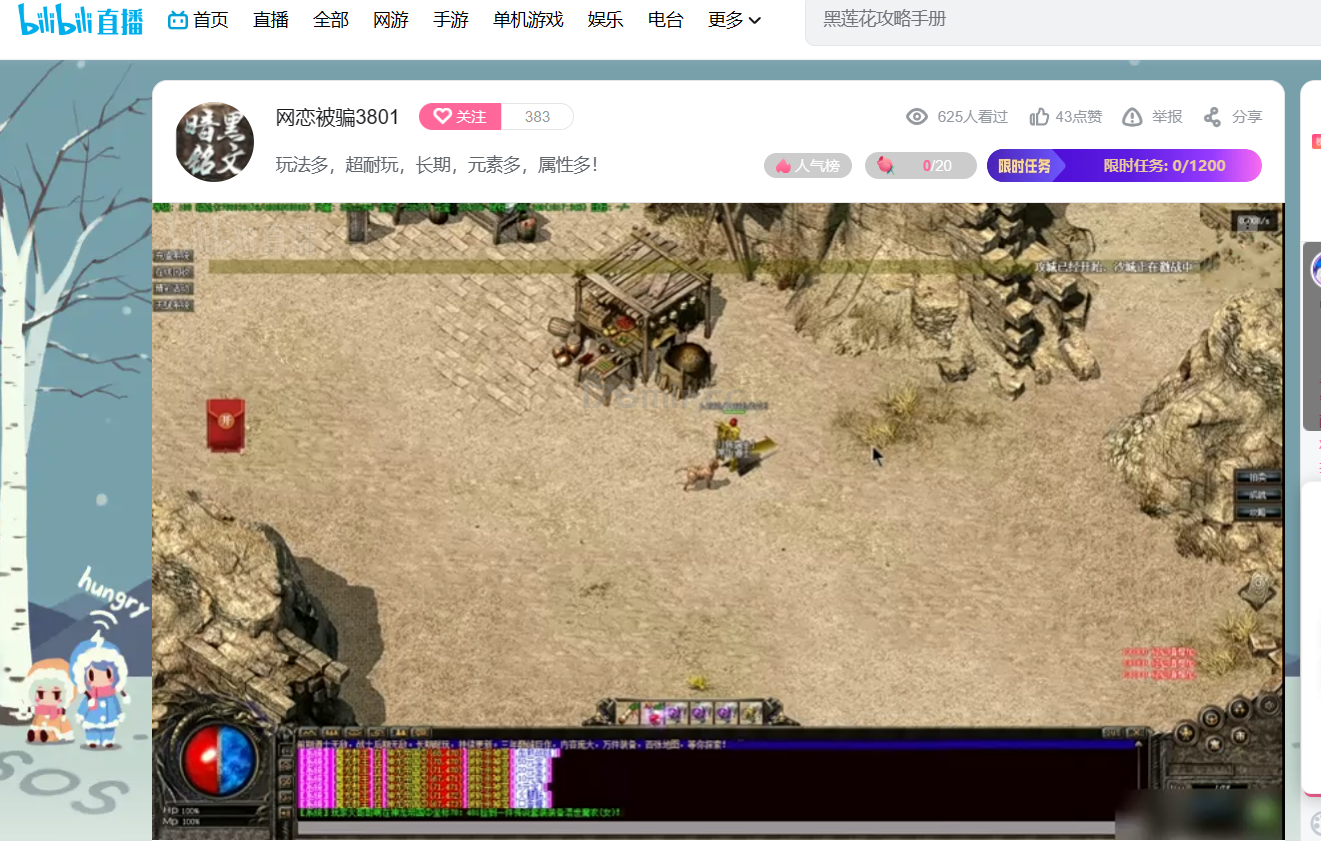Report the stream via 举报

[1152, 117]
